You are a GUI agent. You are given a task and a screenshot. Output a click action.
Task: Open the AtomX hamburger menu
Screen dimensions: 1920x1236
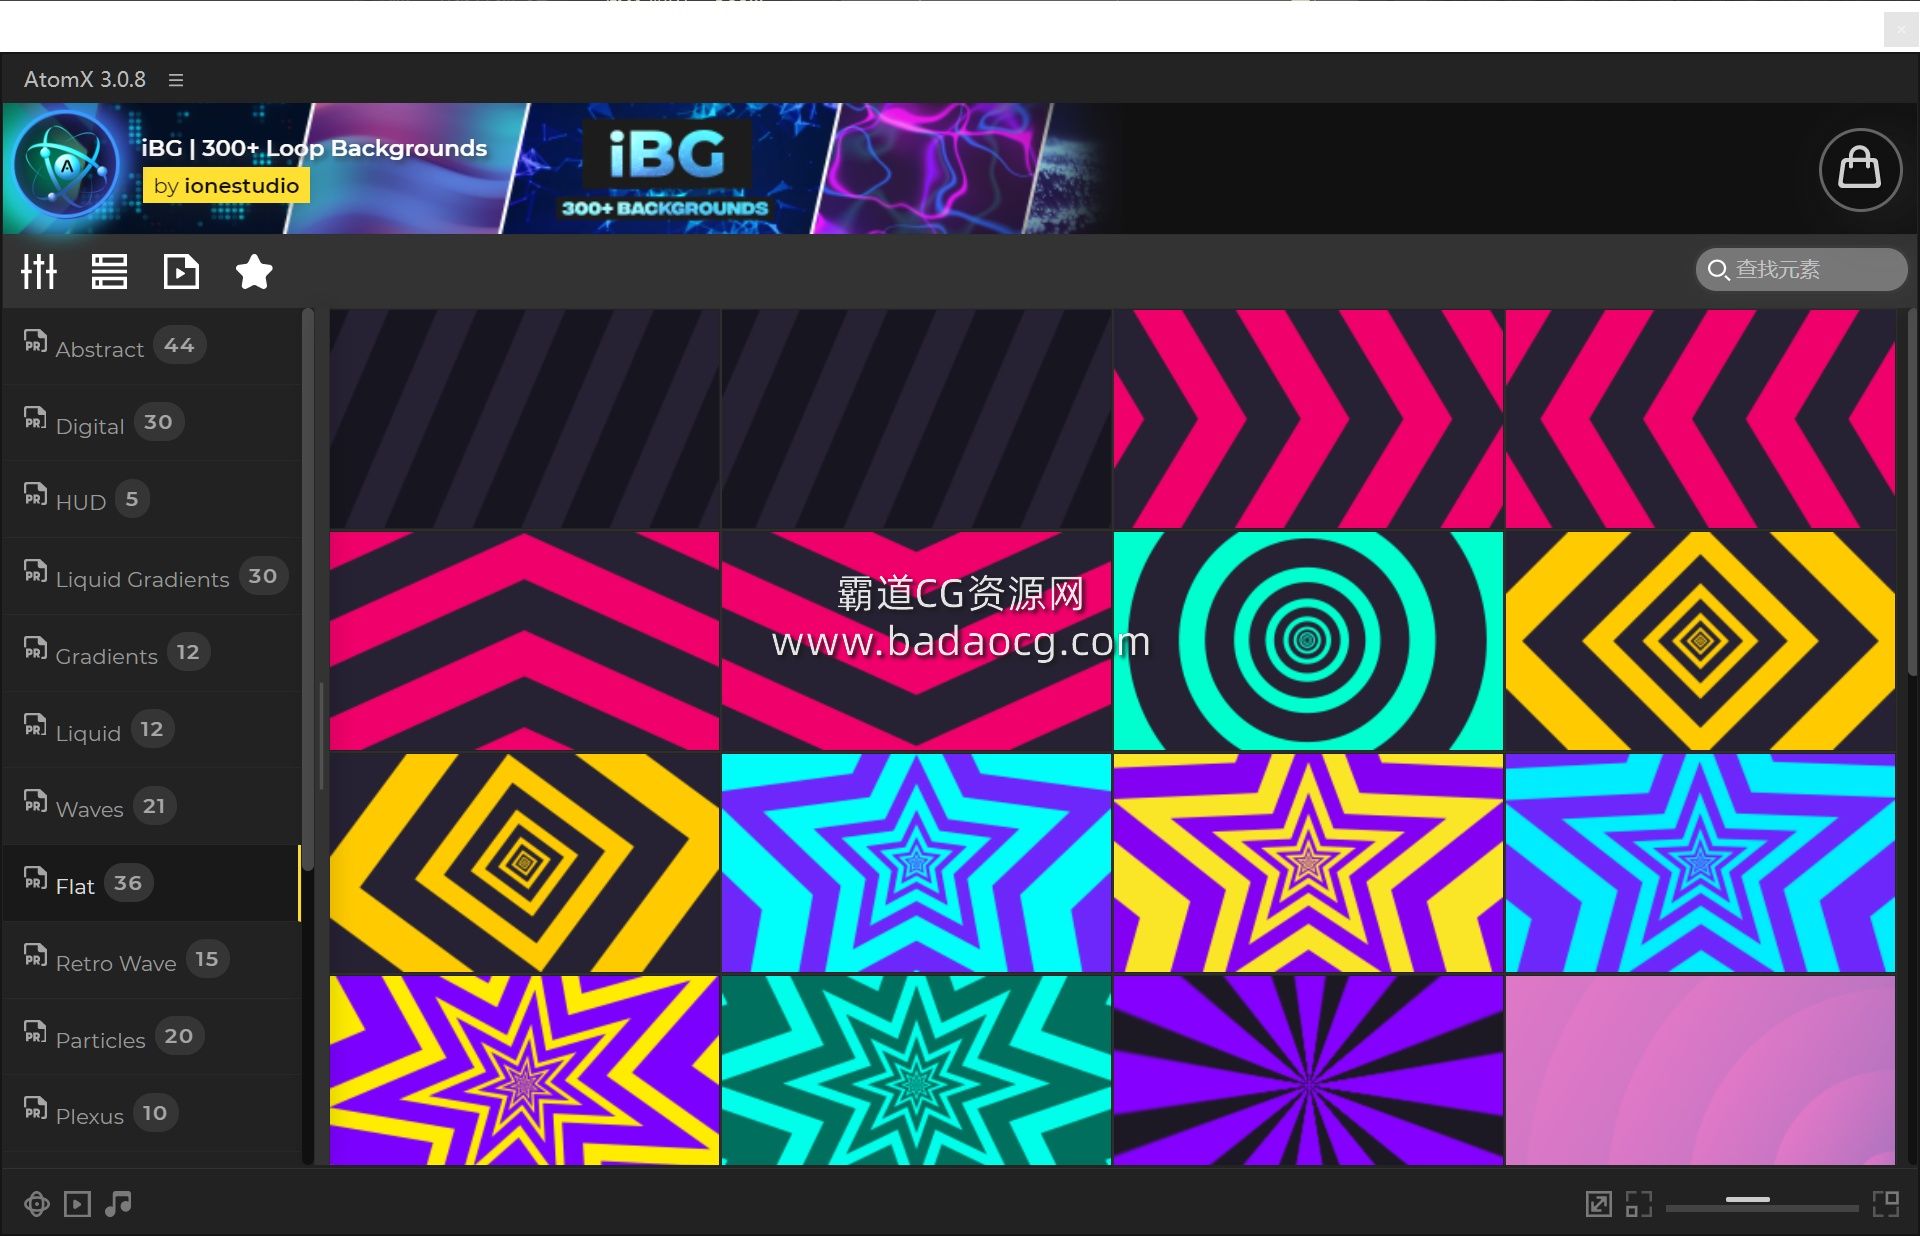coord(176,80)
